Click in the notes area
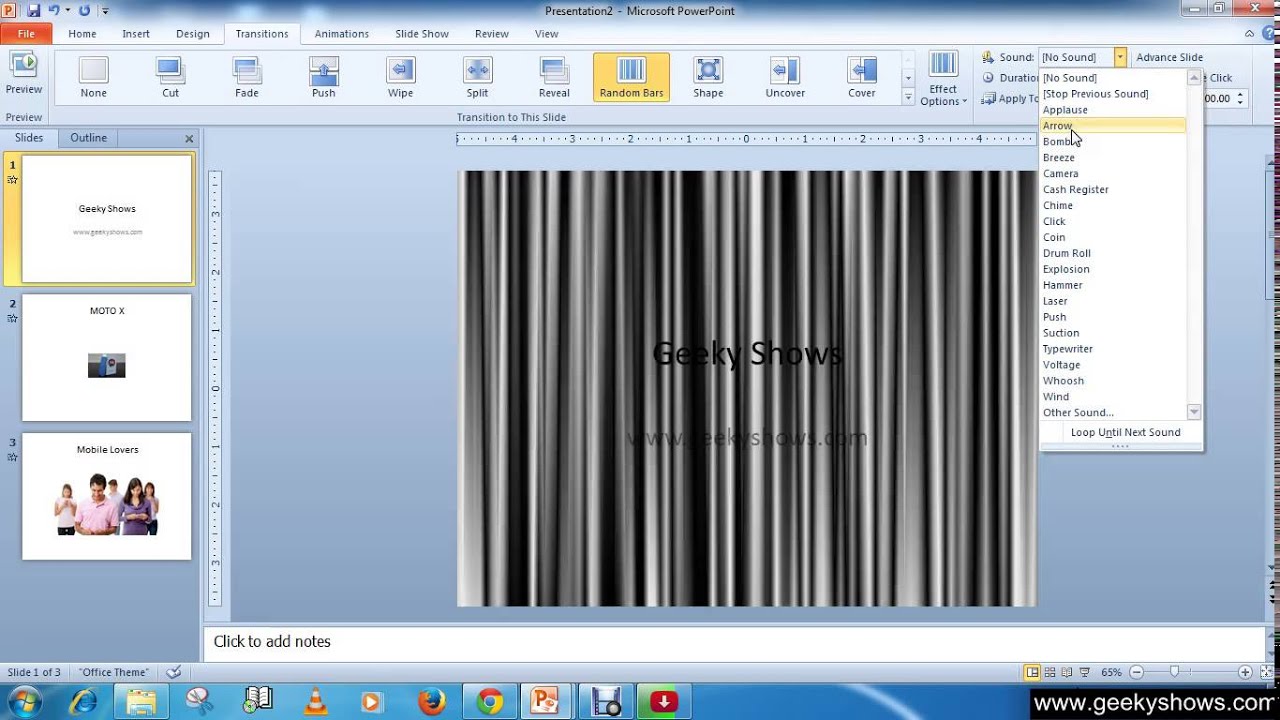The image size is (1280, 720). pyautogui.click(x=735, y=642)
